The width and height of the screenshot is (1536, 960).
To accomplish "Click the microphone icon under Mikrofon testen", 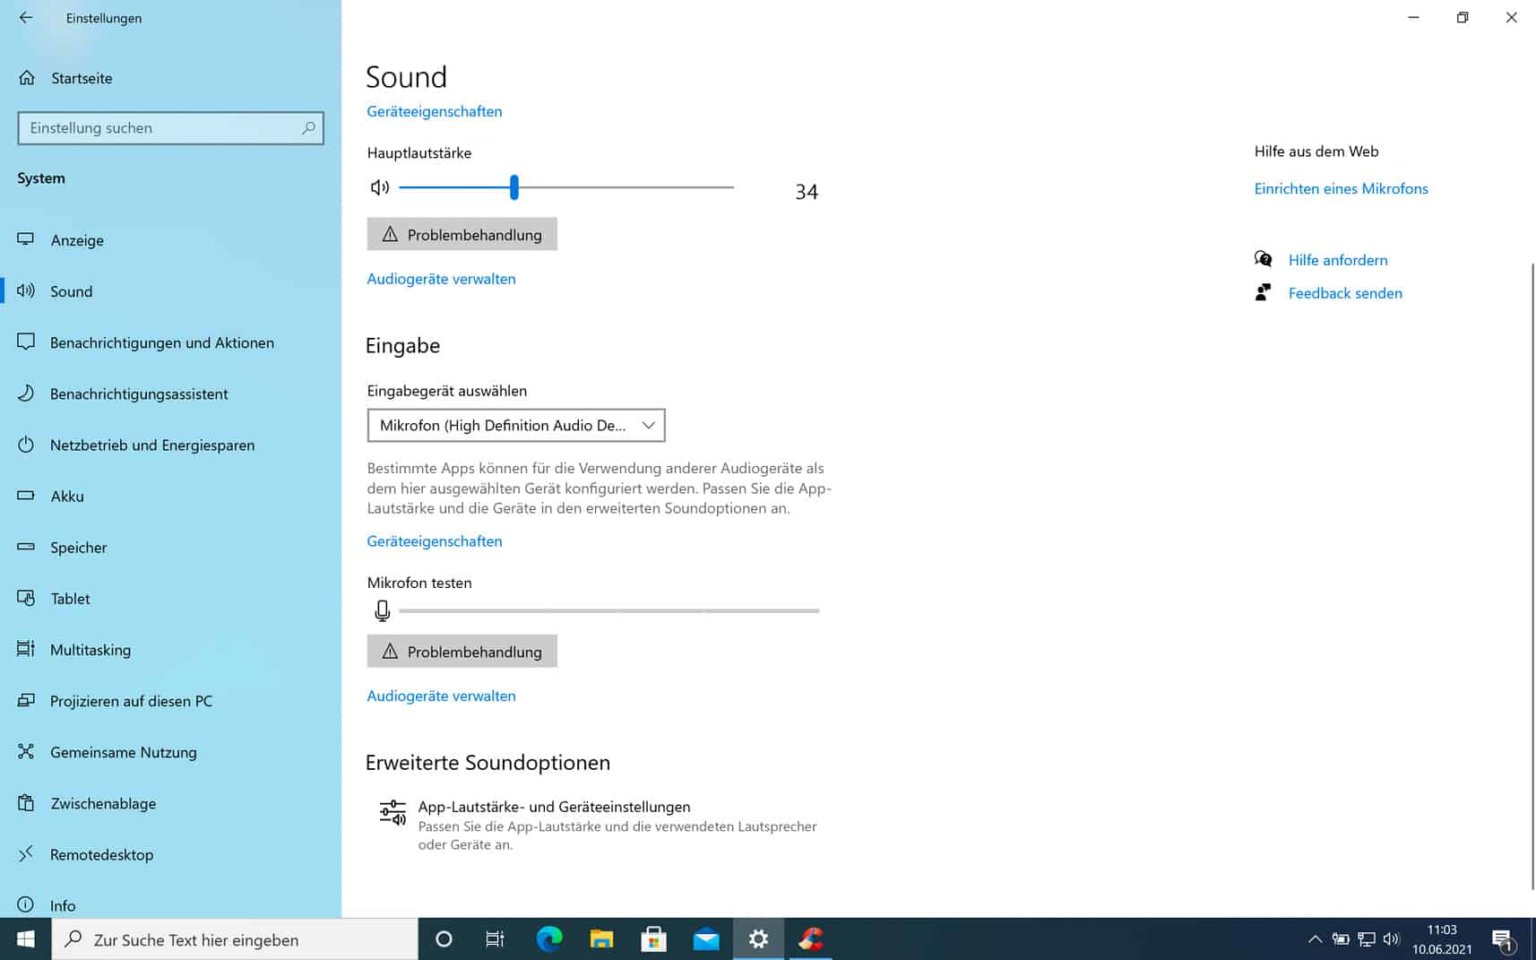I will tap(382, 610).
